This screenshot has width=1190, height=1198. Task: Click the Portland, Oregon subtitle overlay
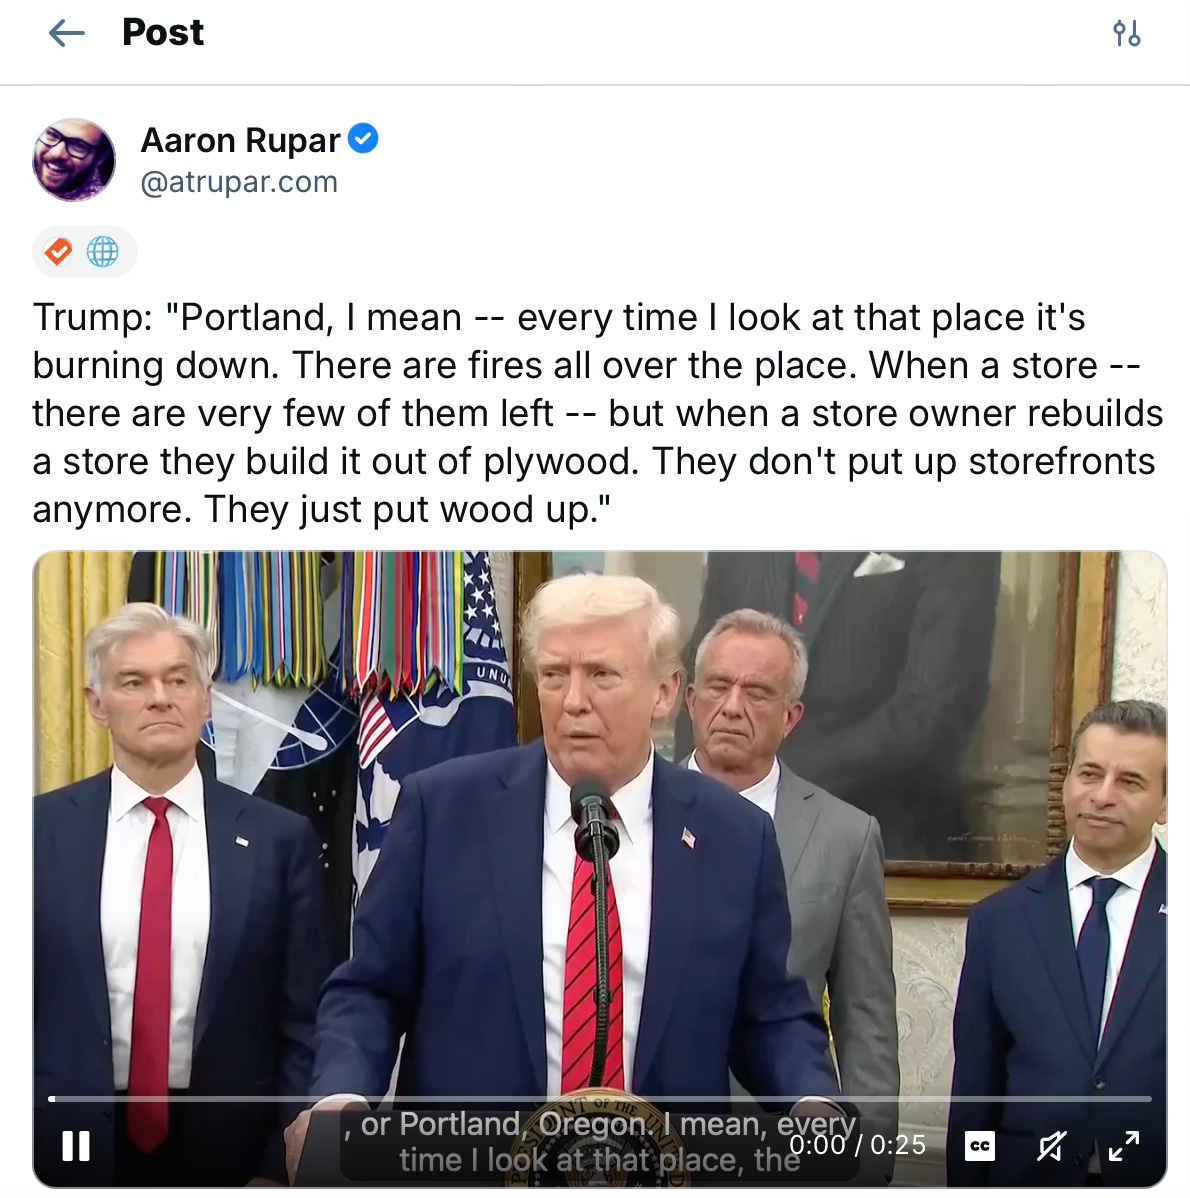click(600, 1142)
